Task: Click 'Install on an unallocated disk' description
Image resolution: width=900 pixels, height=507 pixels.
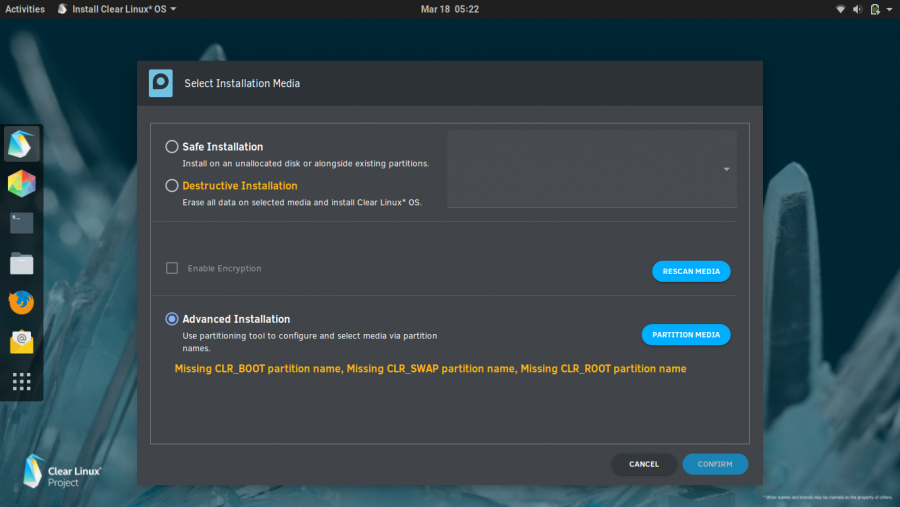Action: tap(305, 164)
